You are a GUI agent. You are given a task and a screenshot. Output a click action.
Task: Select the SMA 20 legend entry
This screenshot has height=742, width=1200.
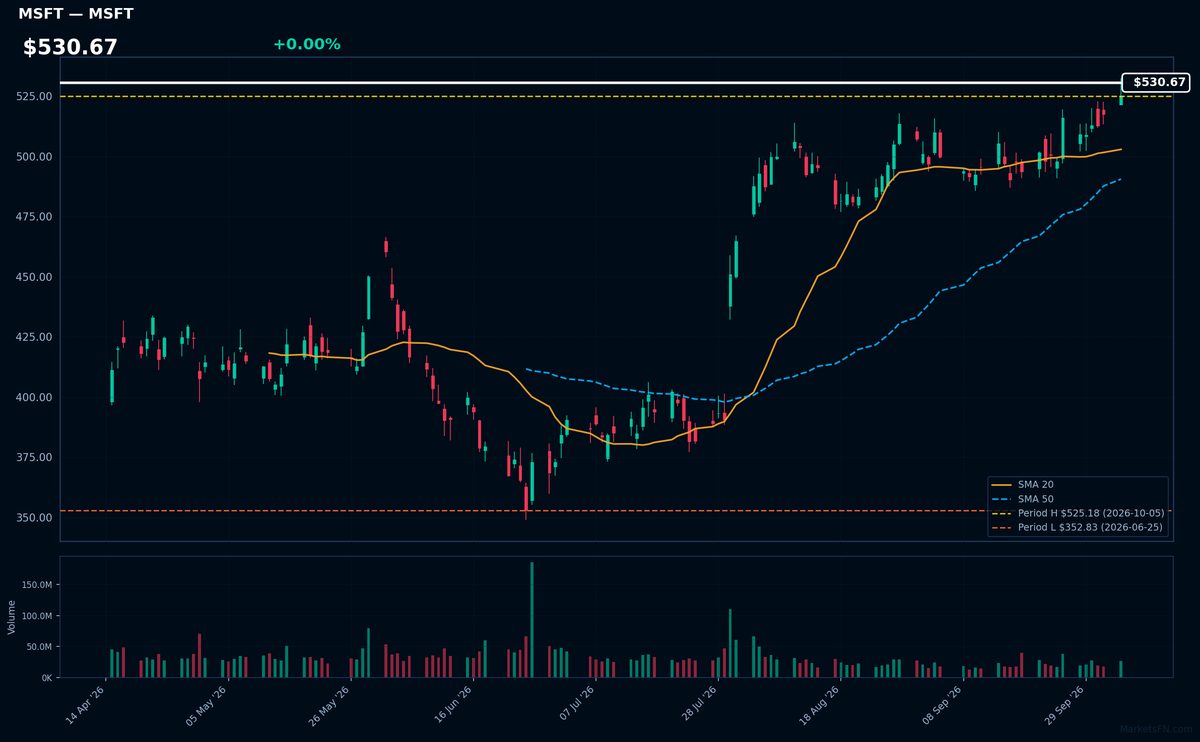click(1076, 484)
